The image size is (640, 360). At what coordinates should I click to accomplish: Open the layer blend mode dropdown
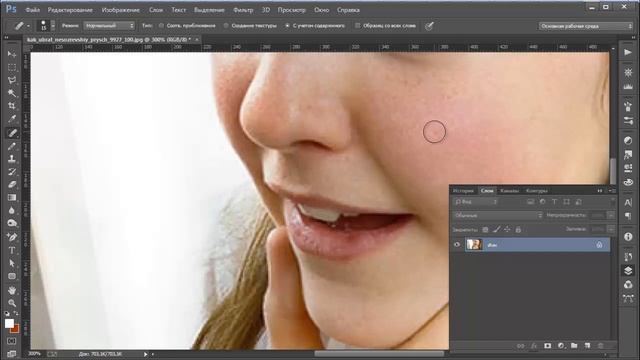(x=498, y=216)
